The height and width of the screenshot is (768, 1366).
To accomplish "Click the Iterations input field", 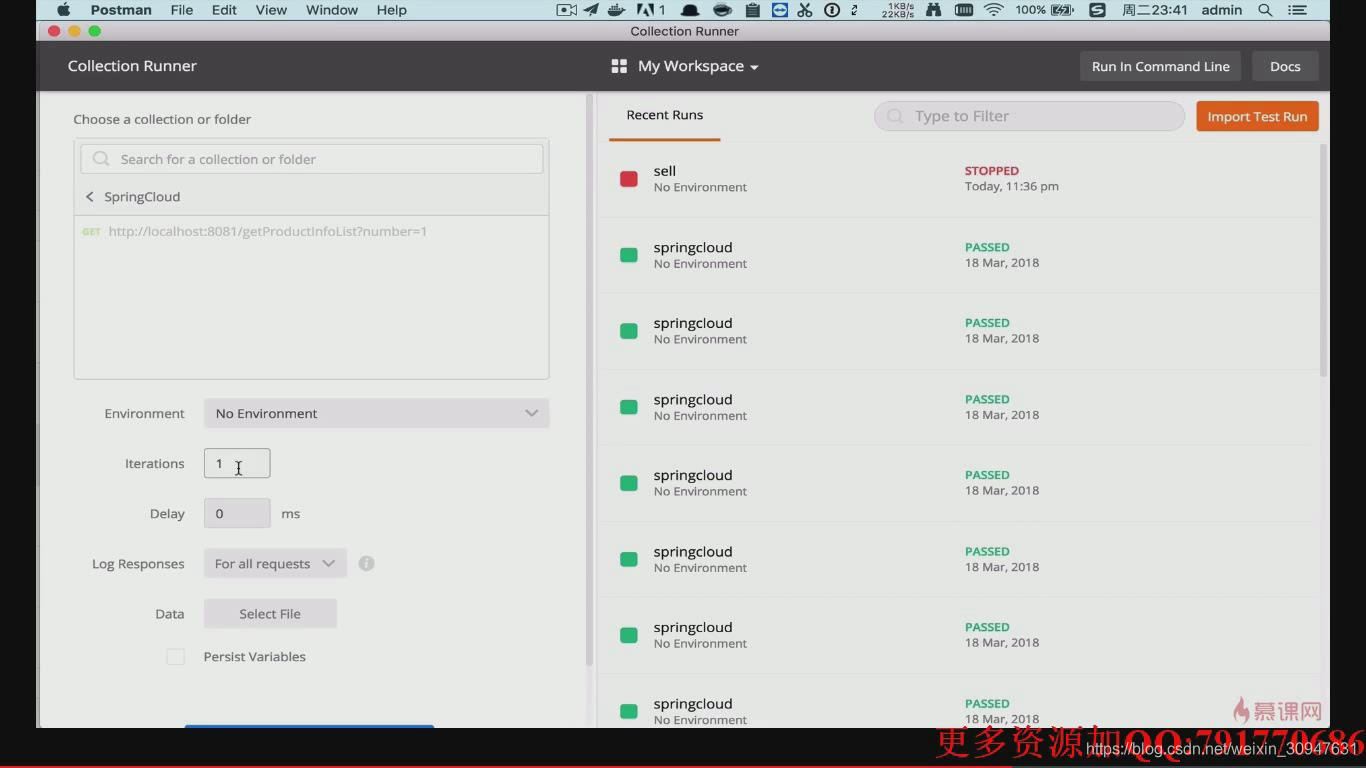I will 237,463.
